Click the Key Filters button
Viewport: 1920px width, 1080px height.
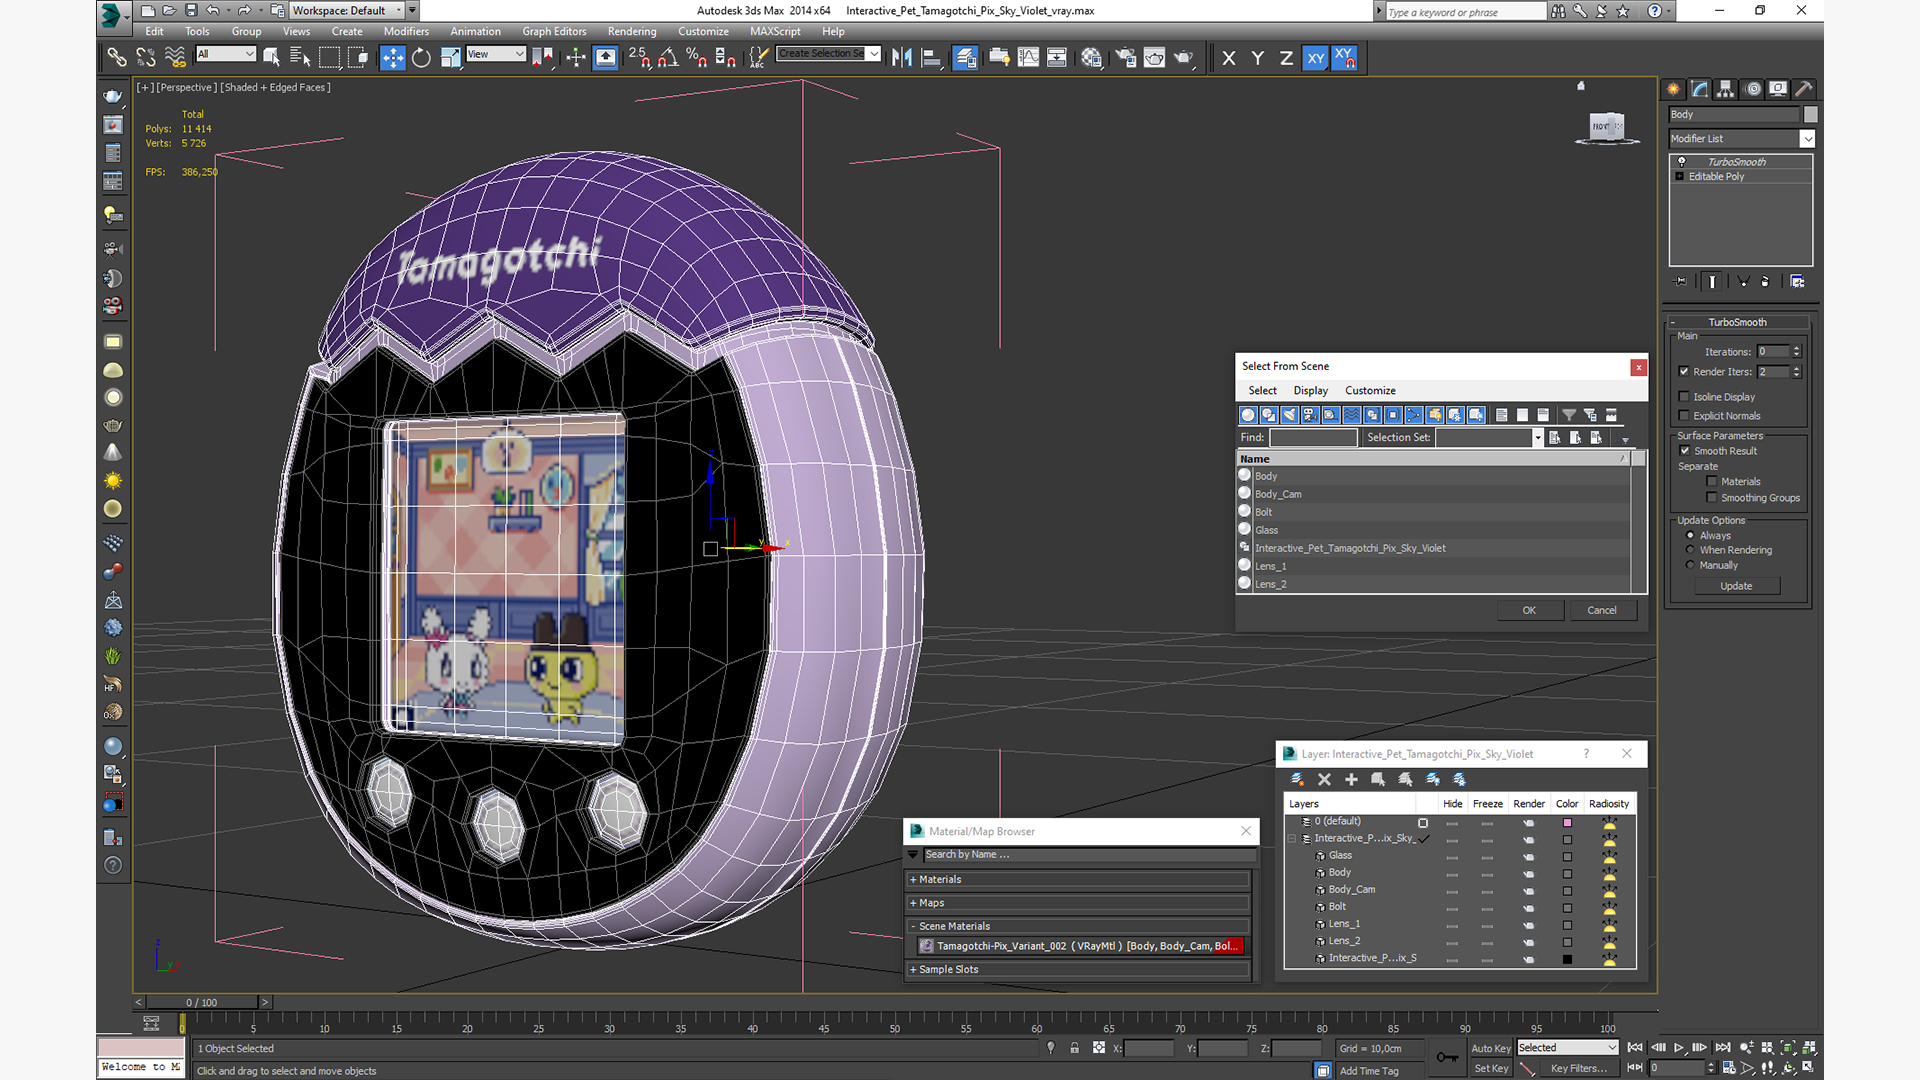(1579, 1069)
